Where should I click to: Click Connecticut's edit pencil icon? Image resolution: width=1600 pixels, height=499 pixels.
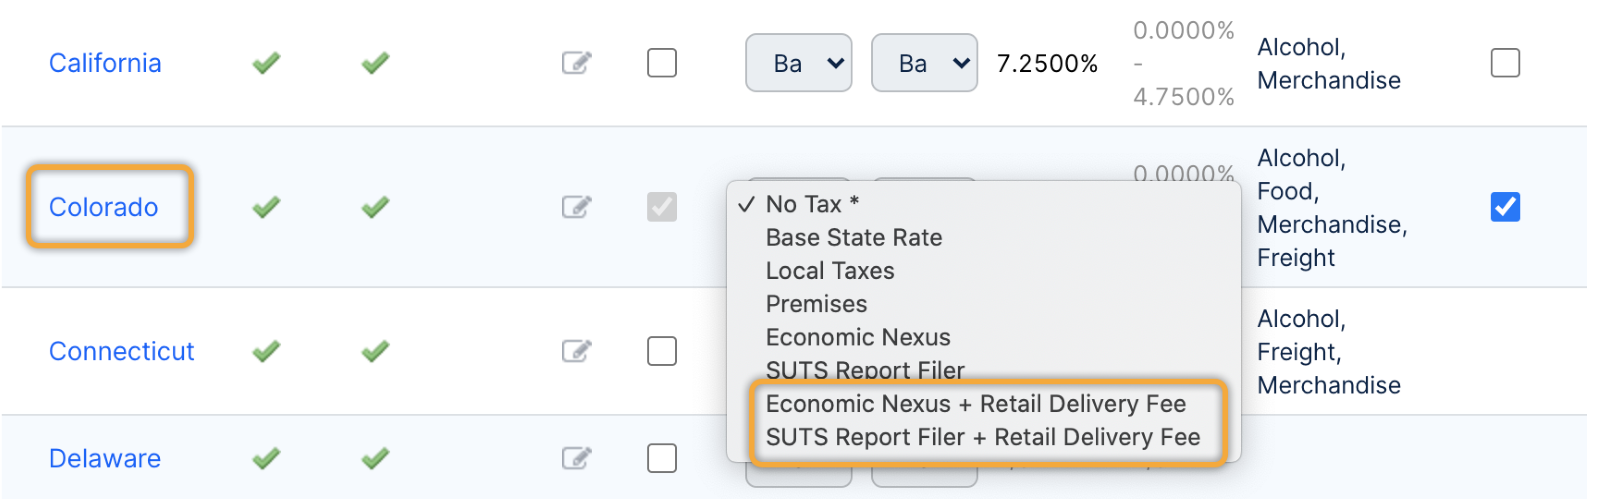[576, 351]
